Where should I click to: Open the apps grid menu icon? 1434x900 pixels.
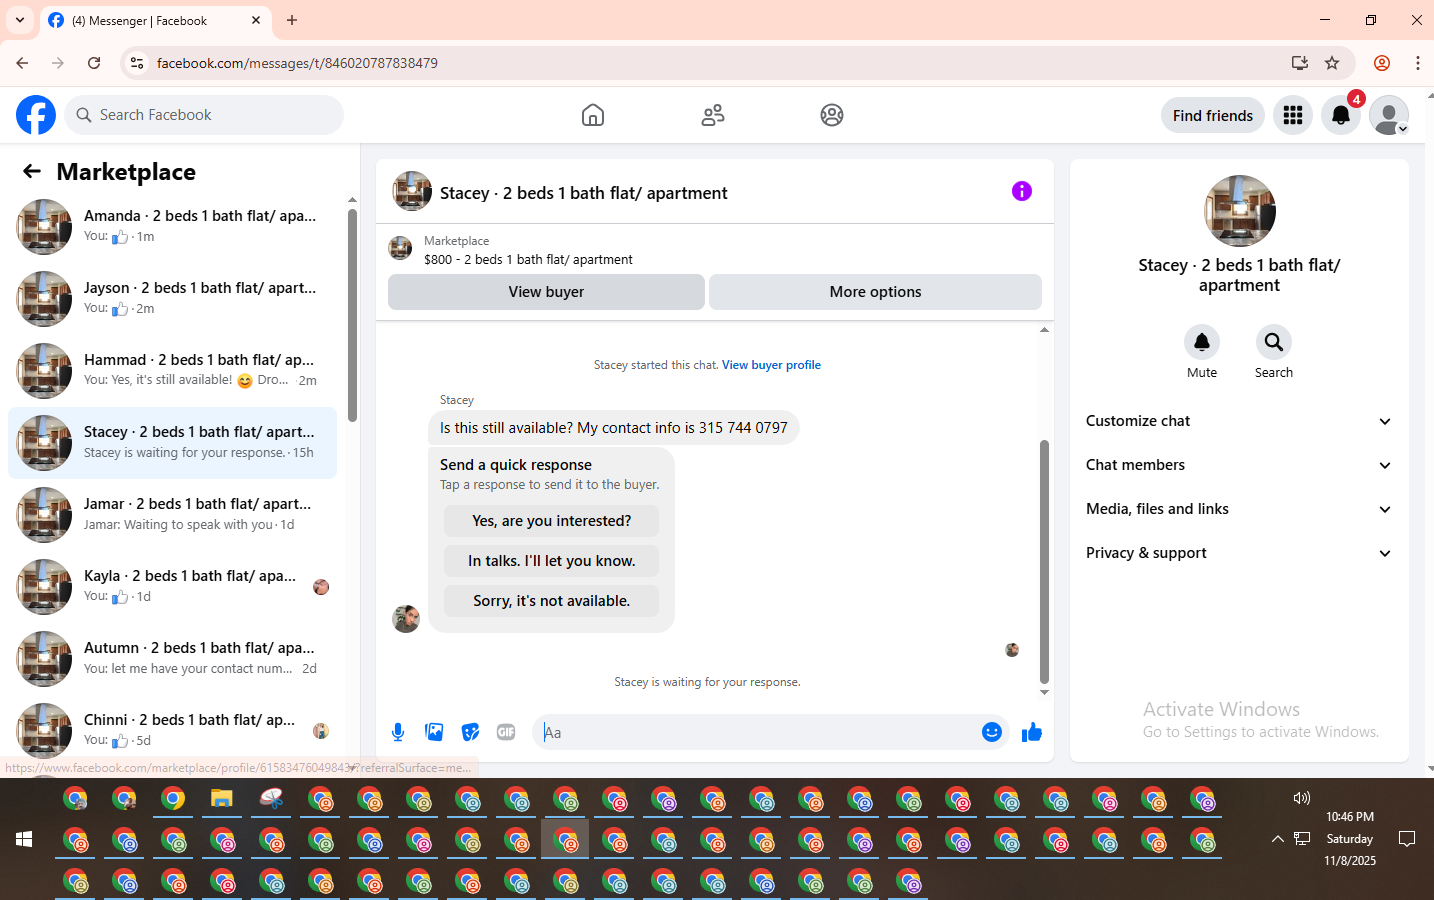(1293, 115)
